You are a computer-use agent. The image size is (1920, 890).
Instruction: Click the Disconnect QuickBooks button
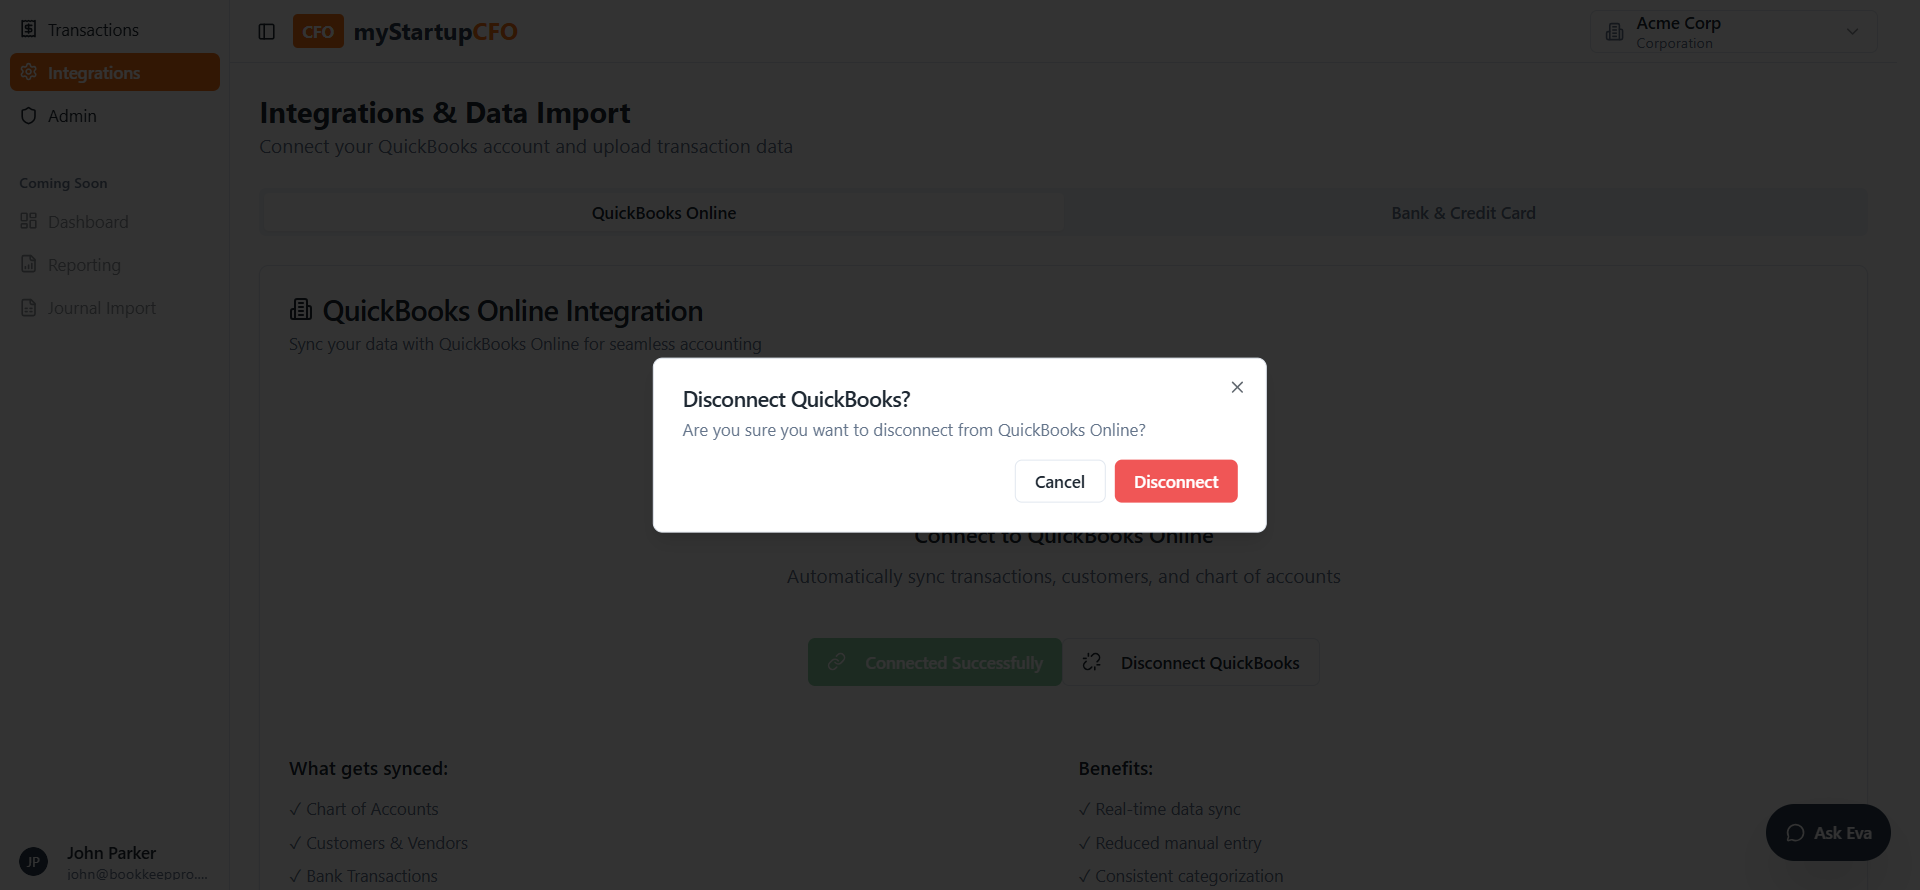tap(1191, 662)
